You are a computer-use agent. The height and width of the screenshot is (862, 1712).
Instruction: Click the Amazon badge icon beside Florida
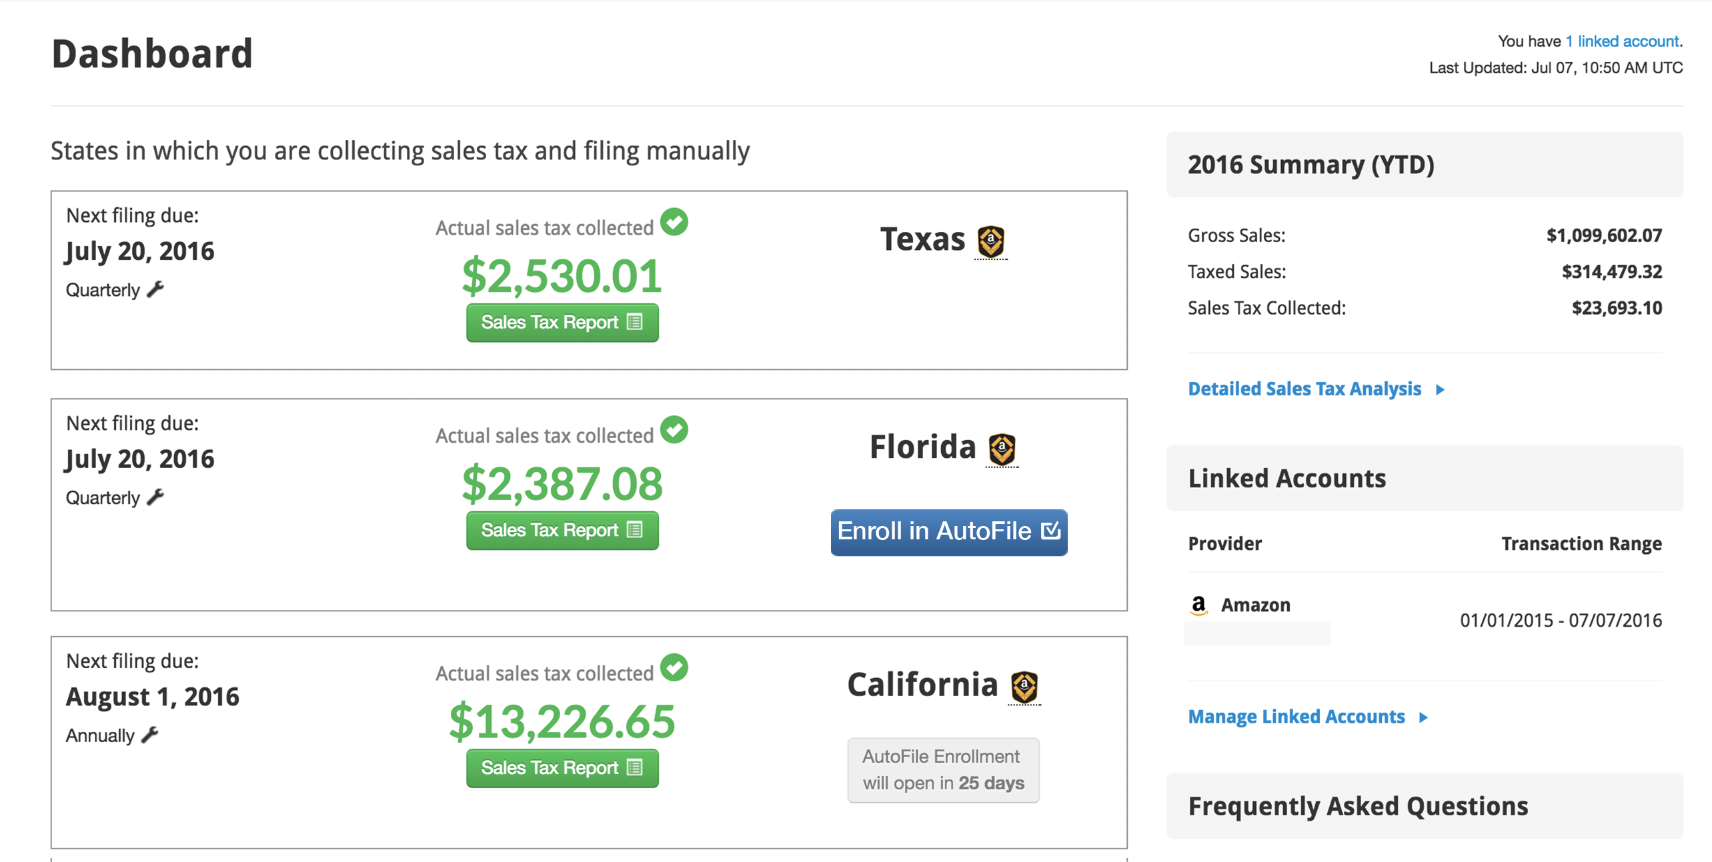coord(1001,449)
